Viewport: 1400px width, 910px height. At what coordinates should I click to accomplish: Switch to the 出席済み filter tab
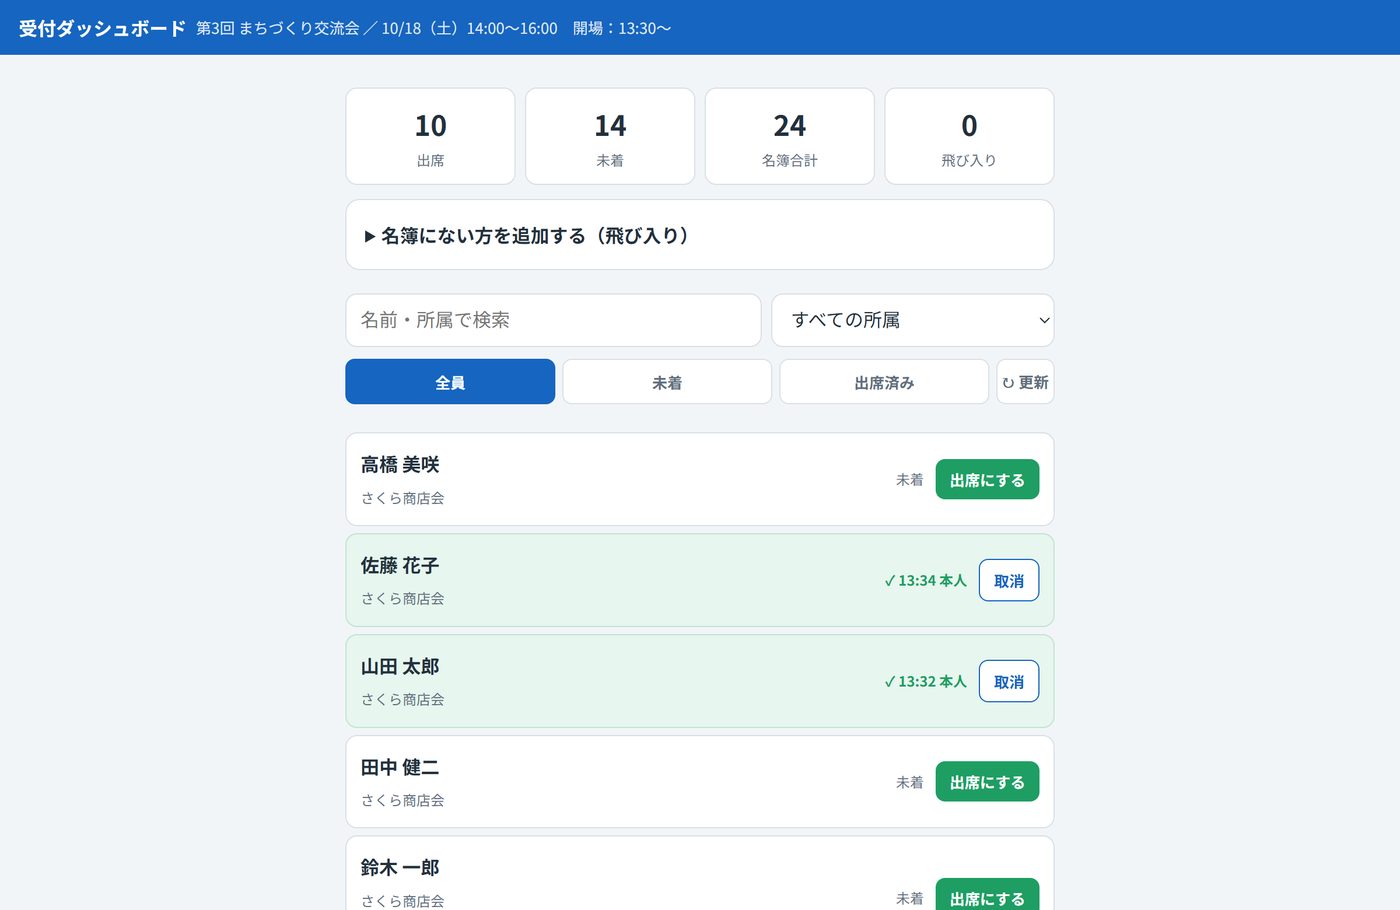tap(884, 382)
